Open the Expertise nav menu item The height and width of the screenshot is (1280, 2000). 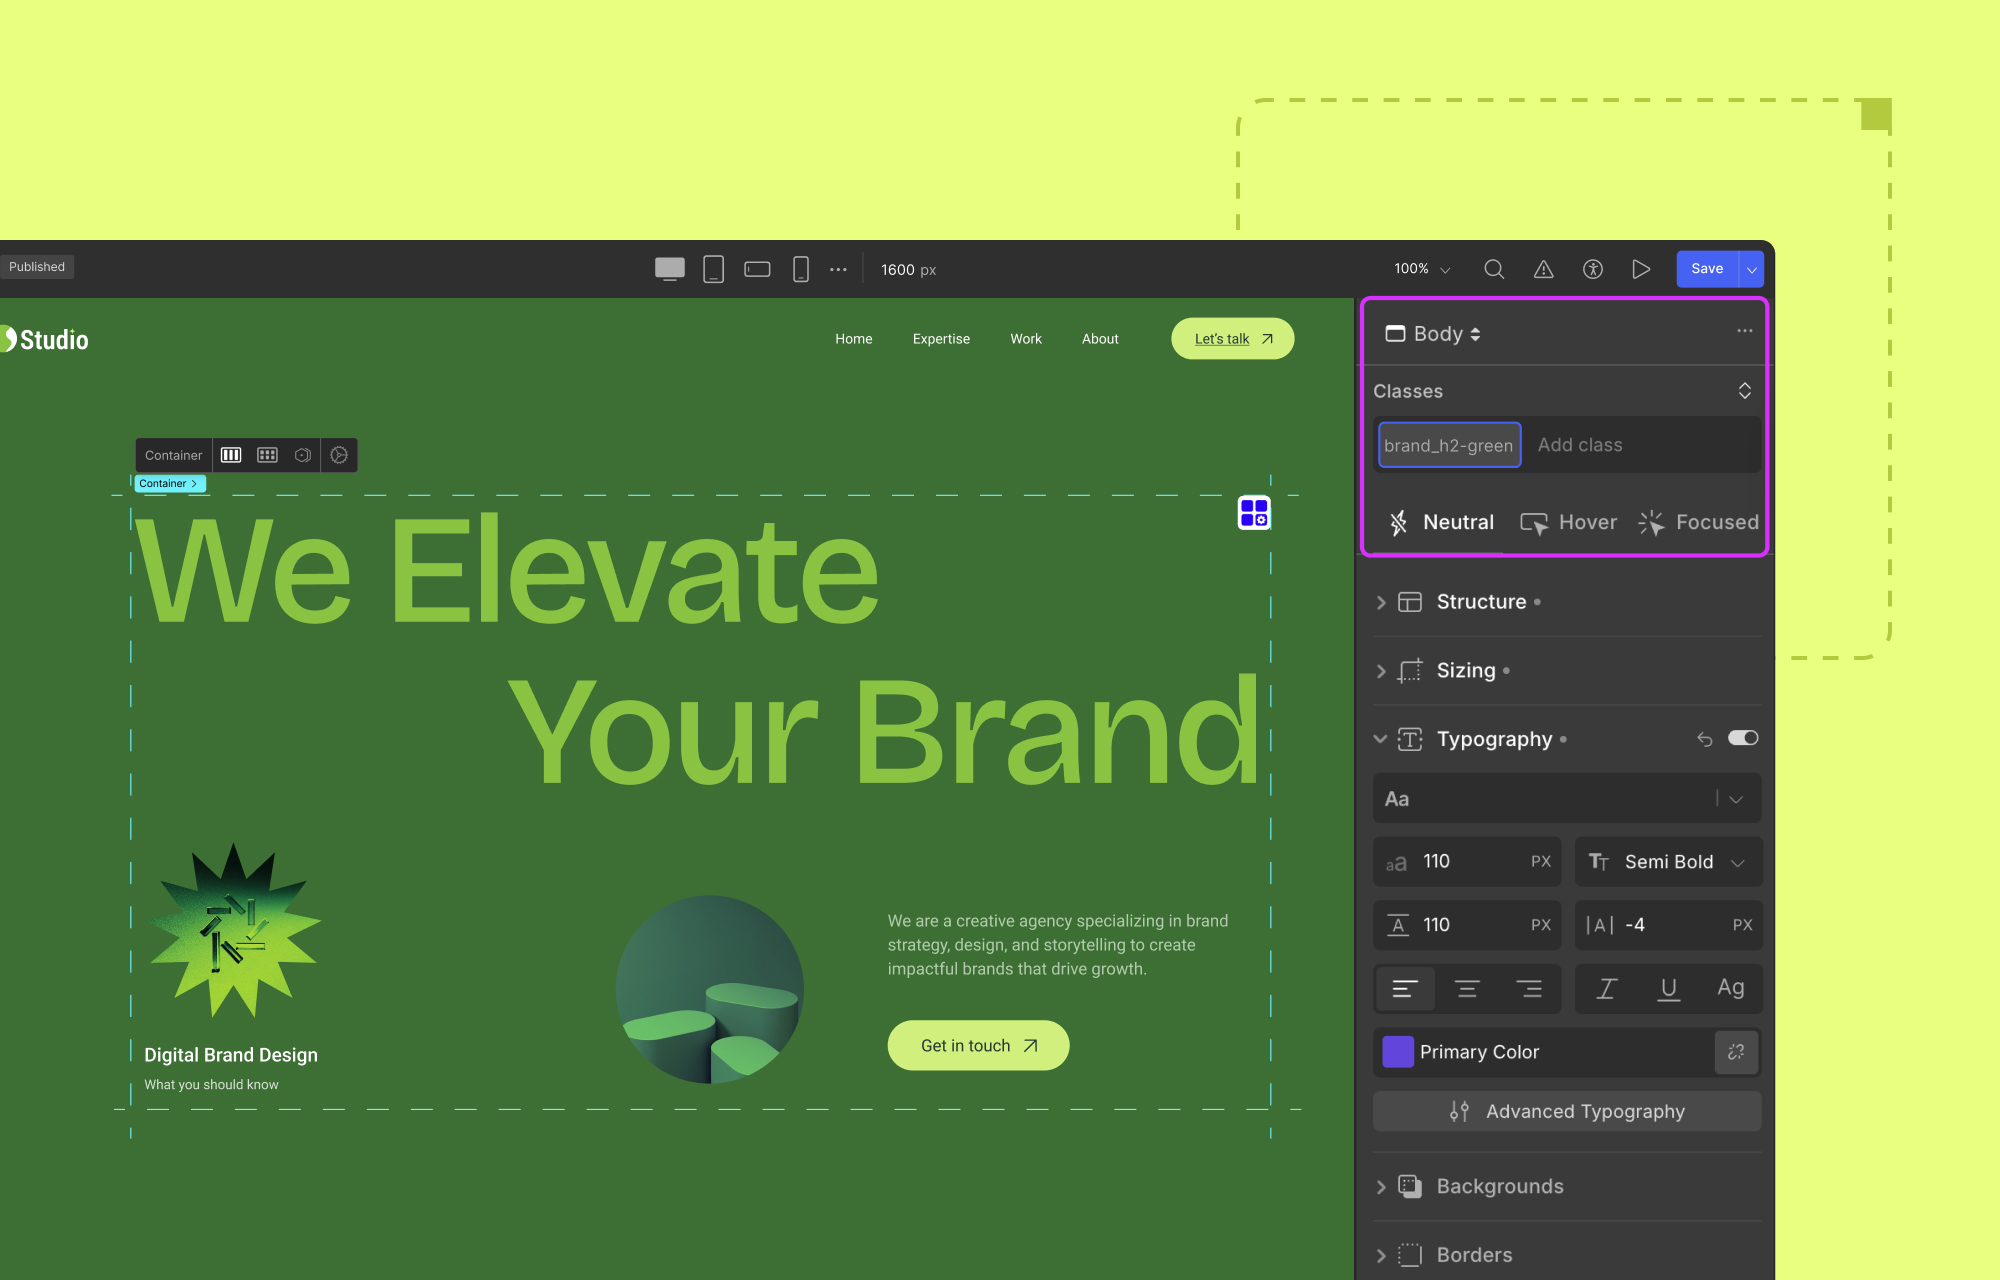coord(941,339)
